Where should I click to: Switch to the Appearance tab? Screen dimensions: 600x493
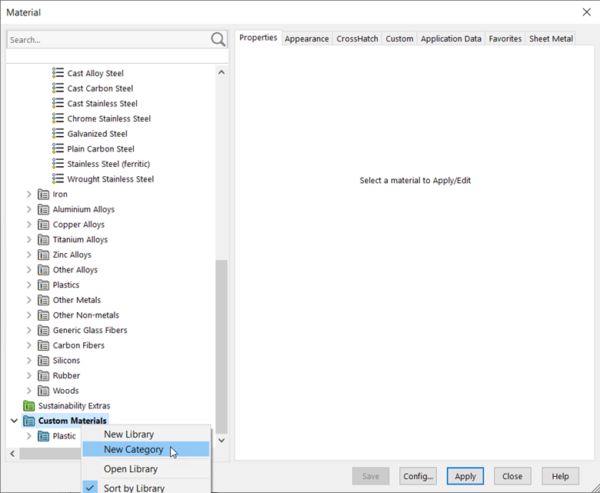[307, 39]
